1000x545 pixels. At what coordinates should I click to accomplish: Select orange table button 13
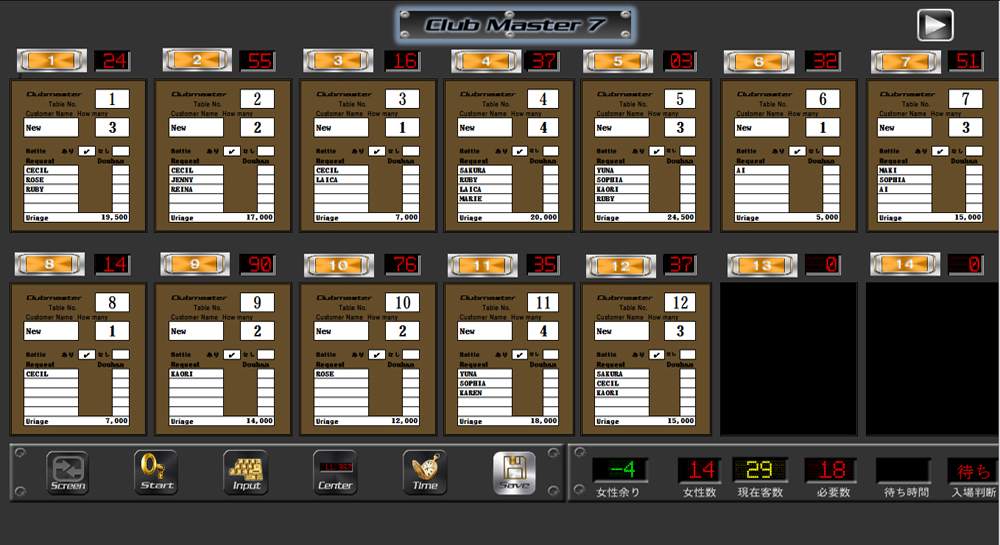click(762, 265)
